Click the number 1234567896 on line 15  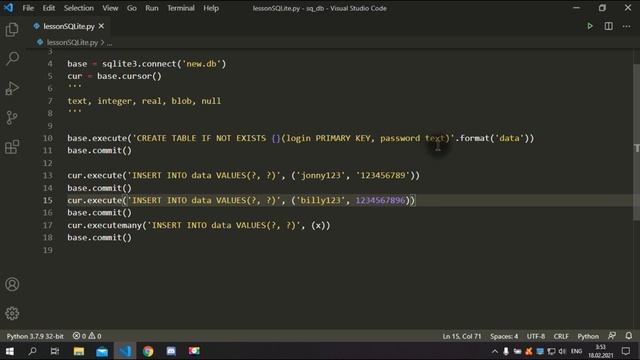380,200
